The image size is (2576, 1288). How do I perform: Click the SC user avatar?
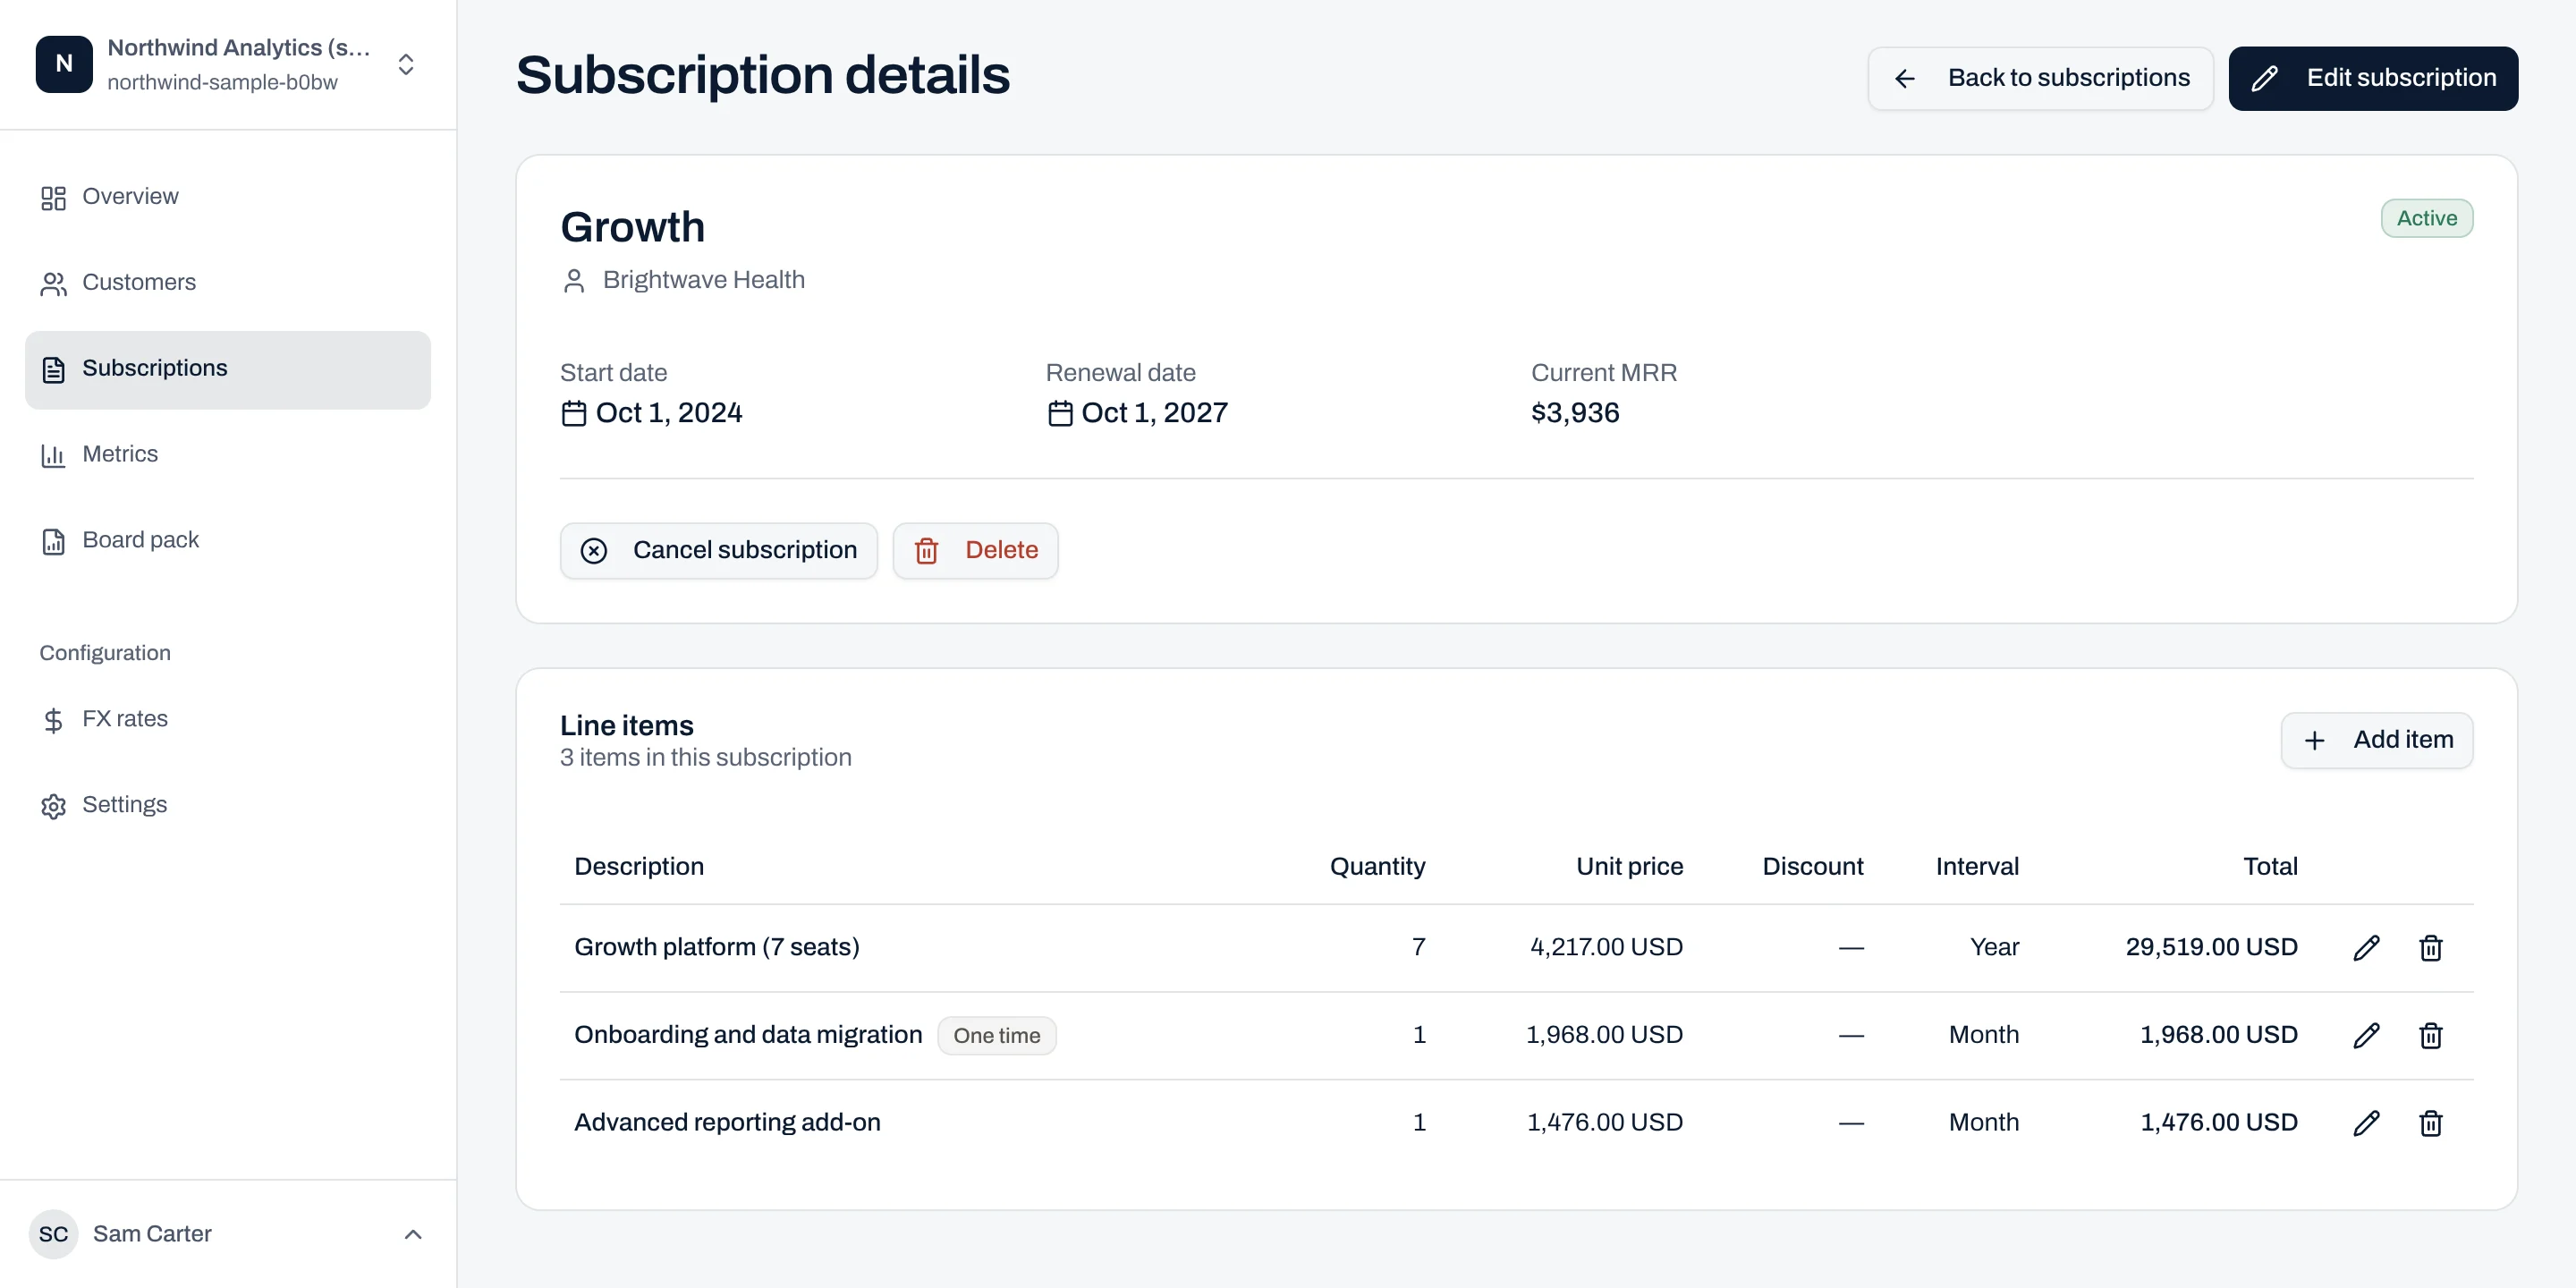(x=53, y=1234)
